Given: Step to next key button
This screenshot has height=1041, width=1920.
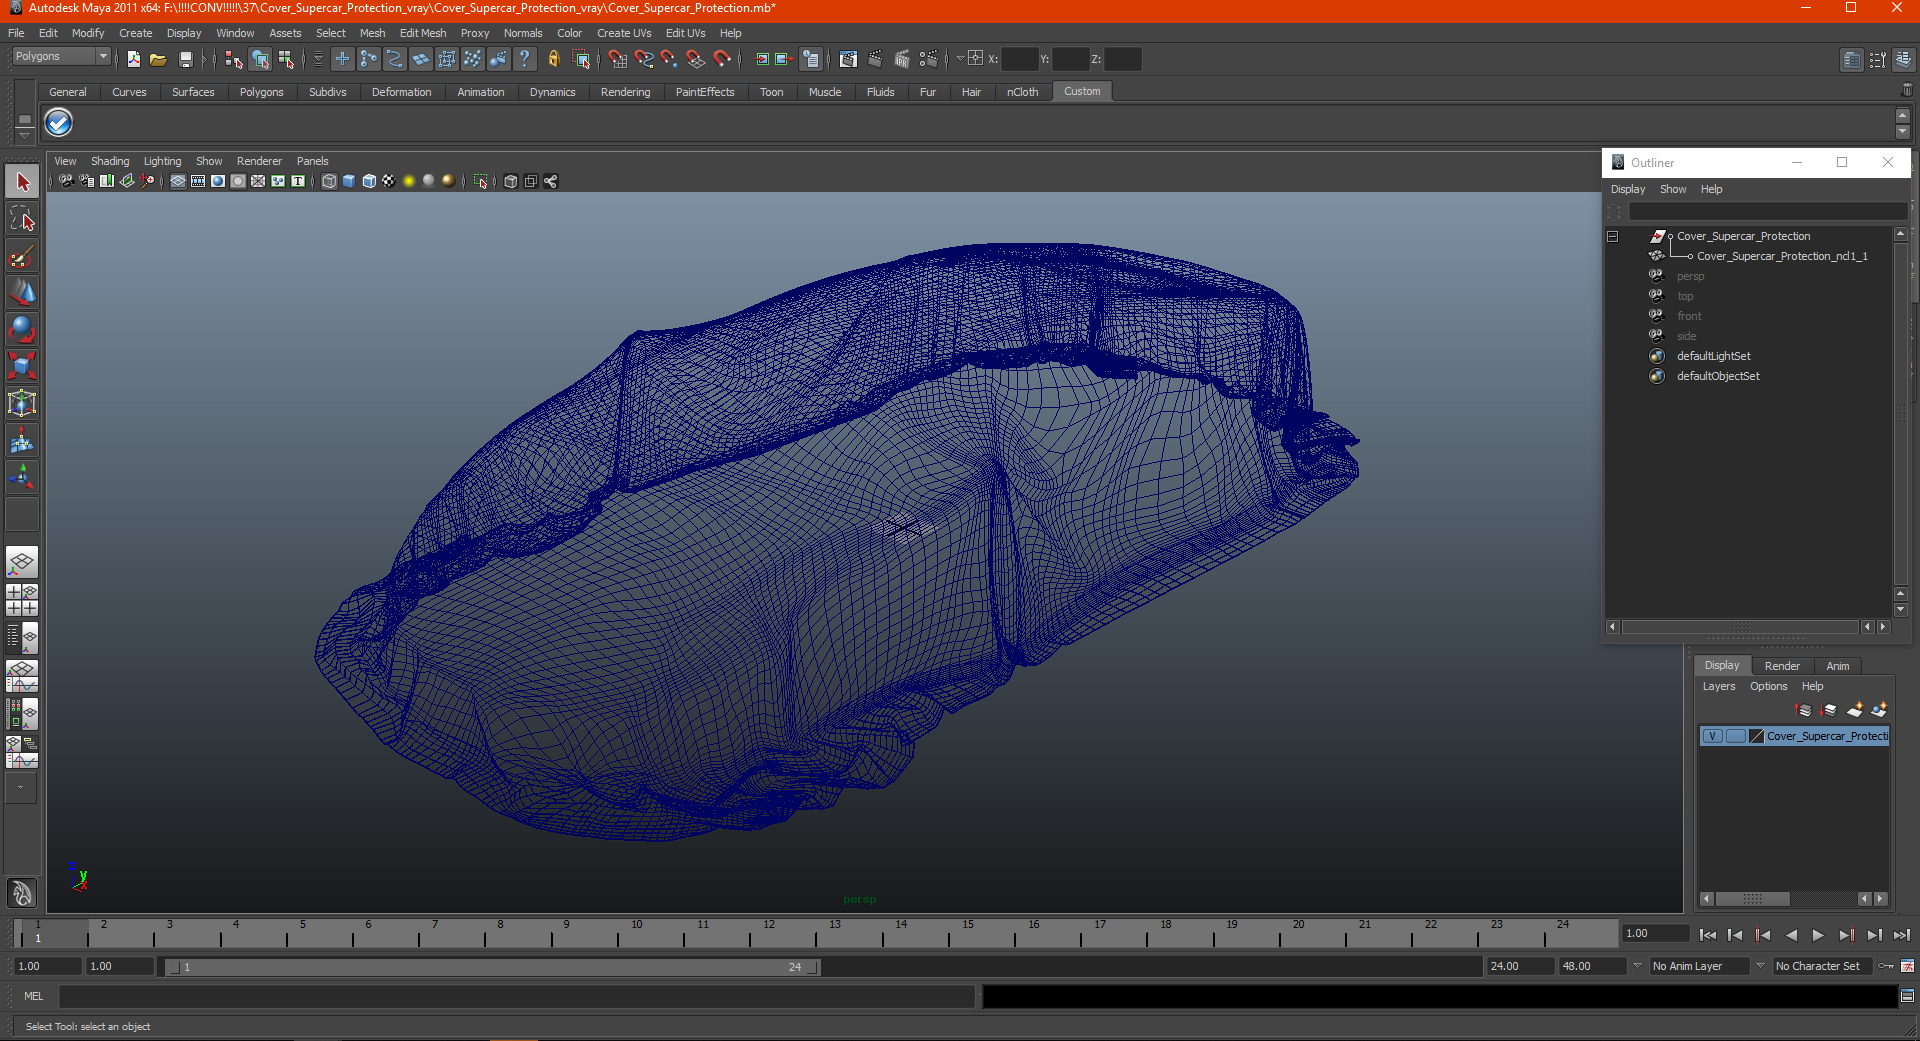Looking at the screenshot, I should (x=1846, y=935).
